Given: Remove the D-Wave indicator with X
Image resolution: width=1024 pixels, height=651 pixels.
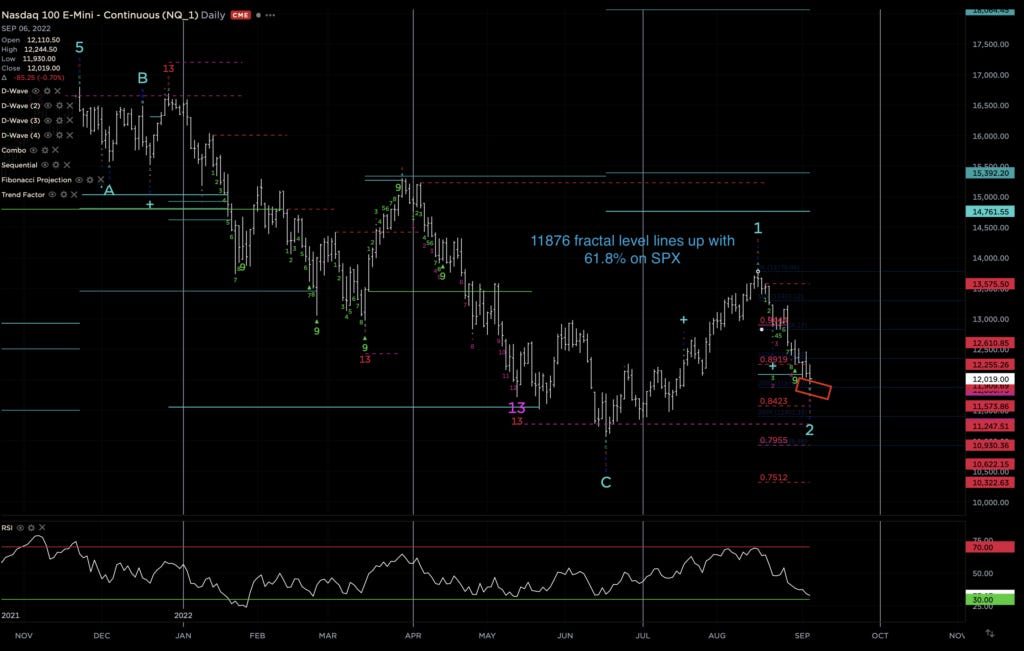Looking at the screenshot, I should point(57,91).
